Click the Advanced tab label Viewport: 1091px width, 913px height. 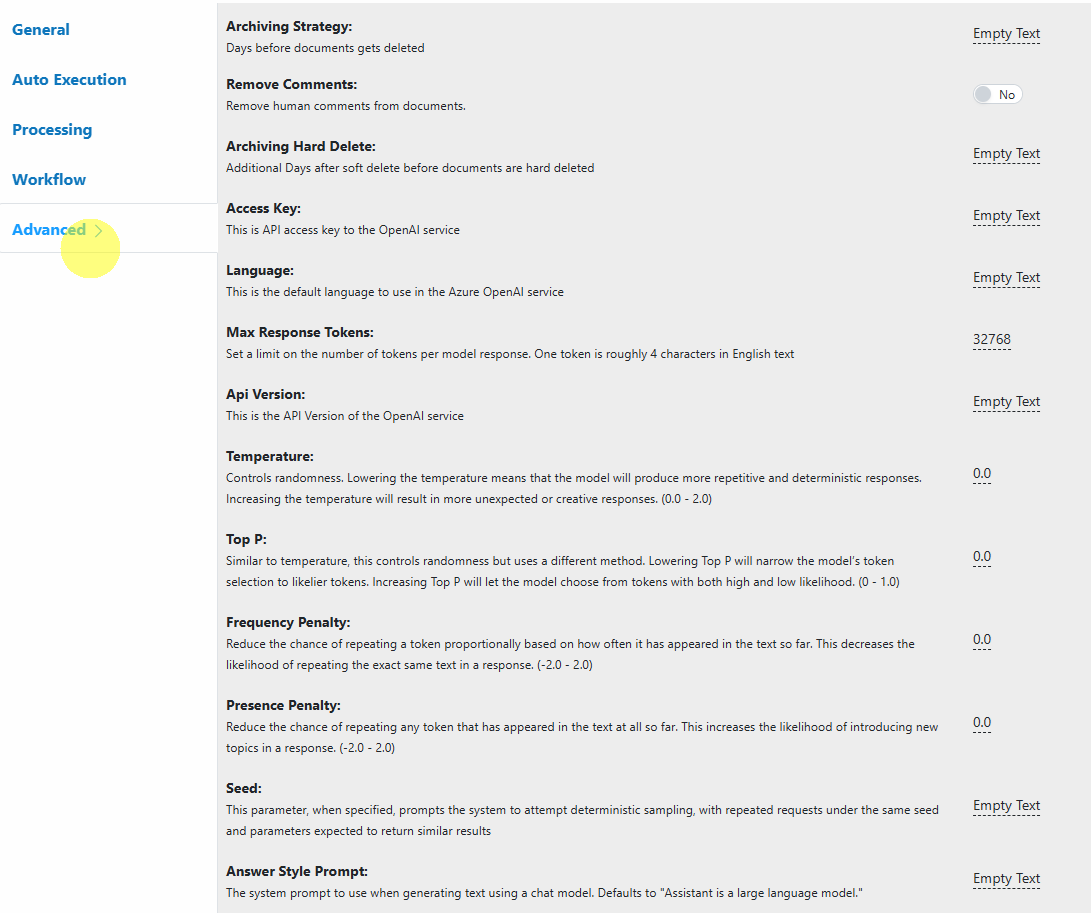pos(49,230)
